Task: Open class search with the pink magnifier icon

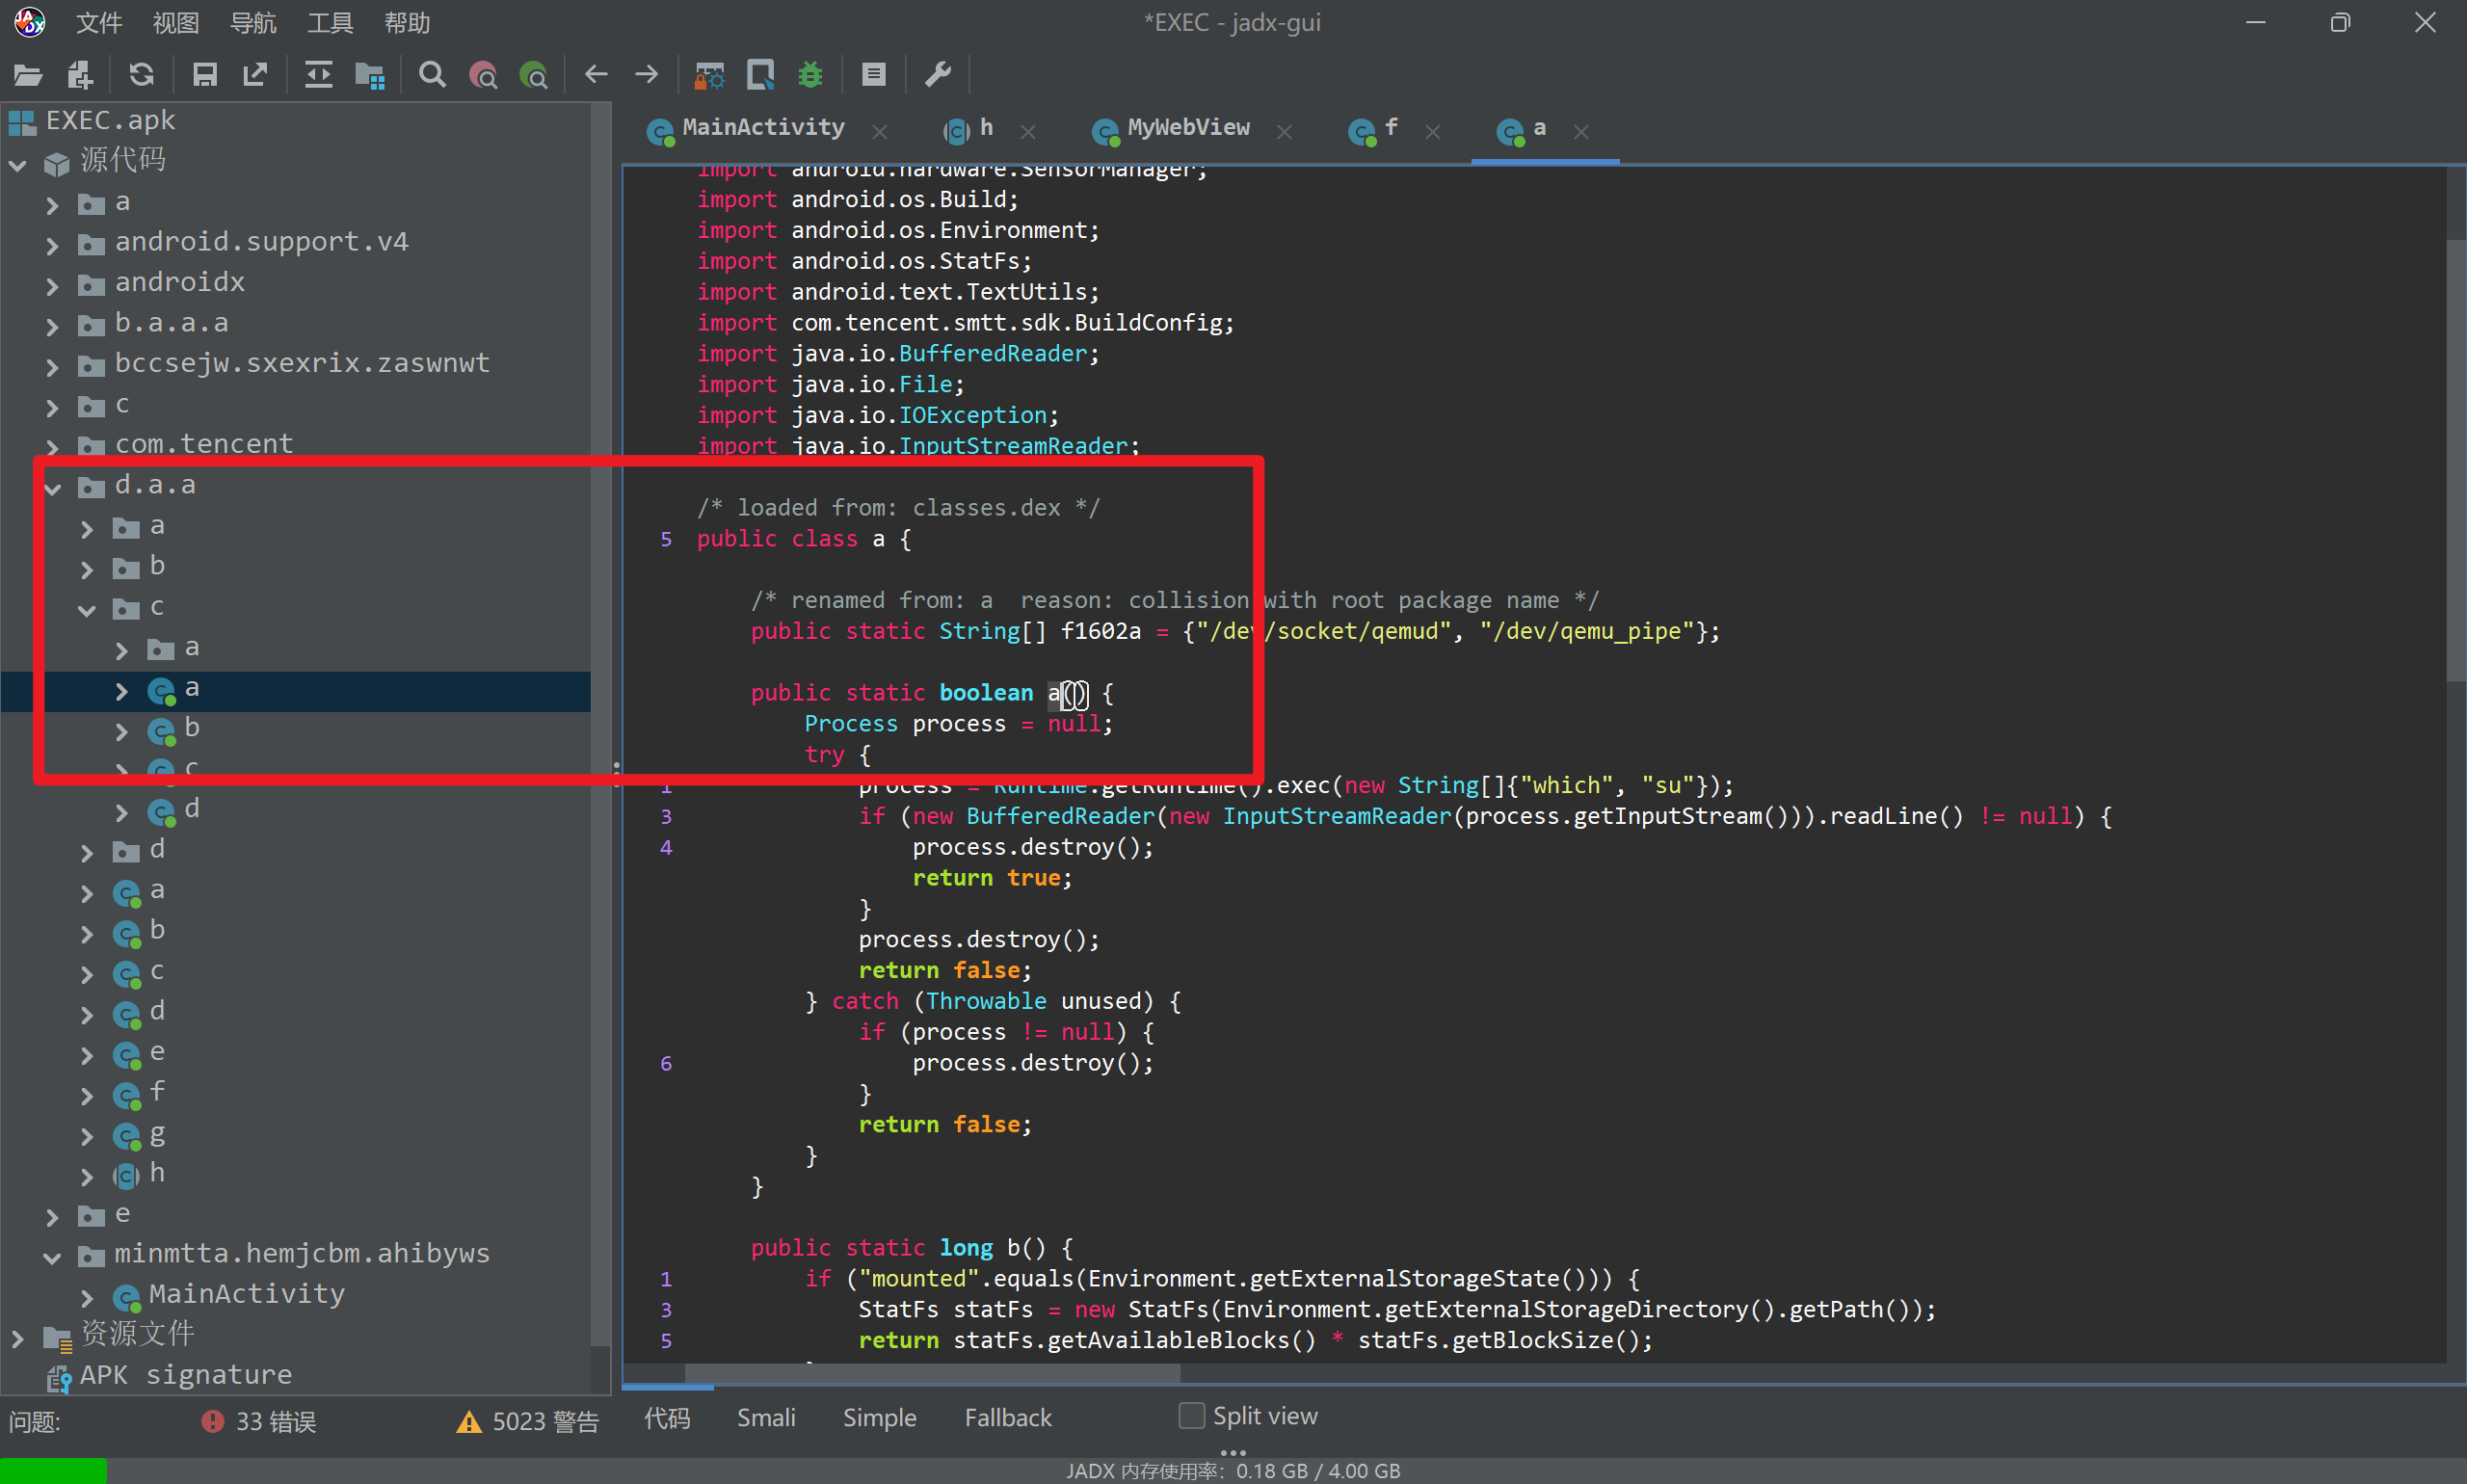Action: point(483,74)
